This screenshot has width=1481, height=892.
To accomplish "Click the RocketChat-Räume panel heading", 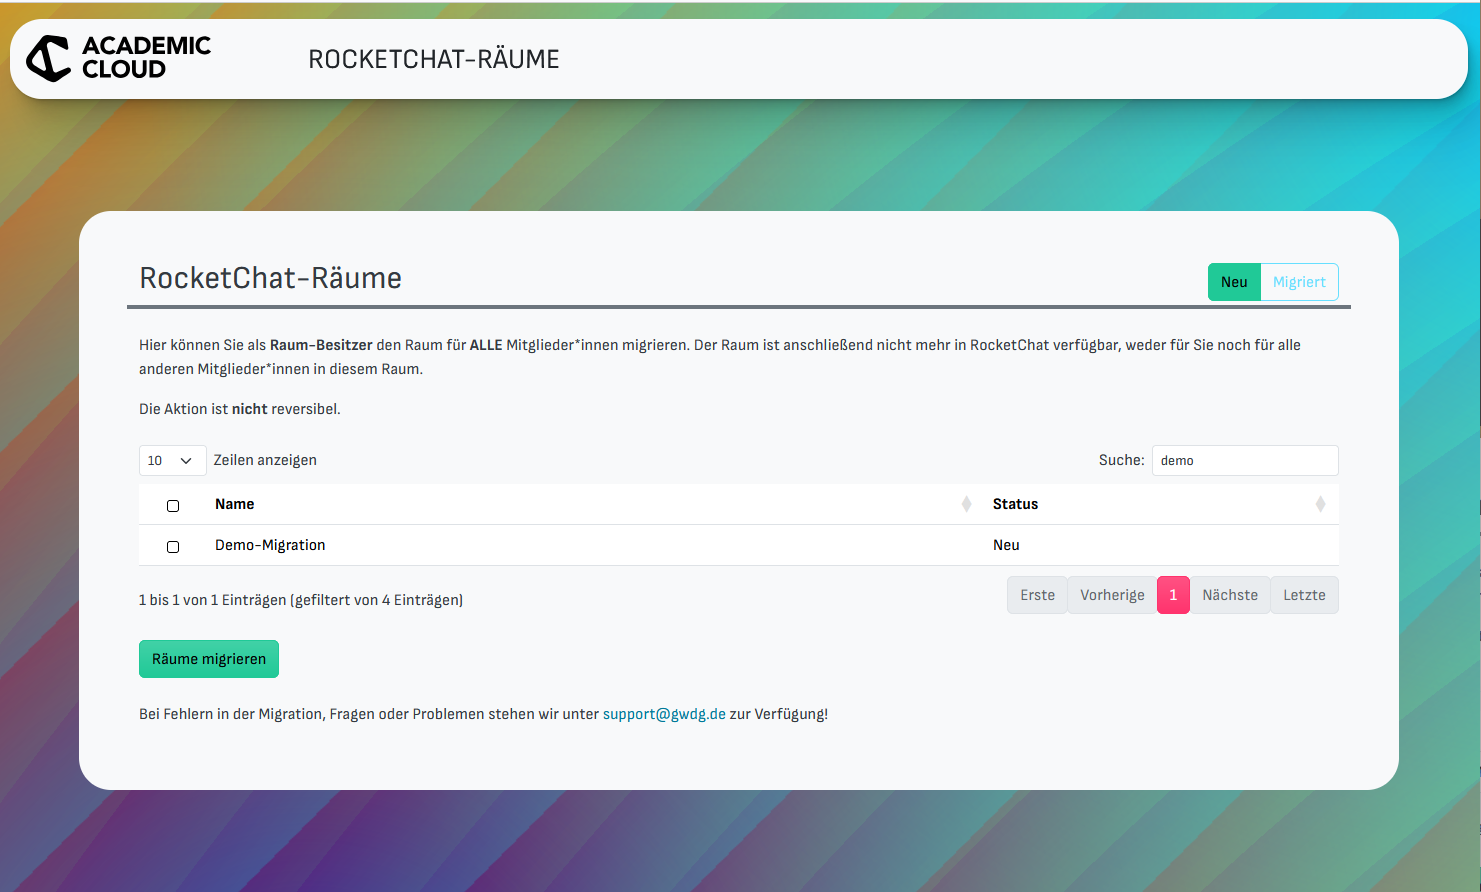I will click(271, 278).
